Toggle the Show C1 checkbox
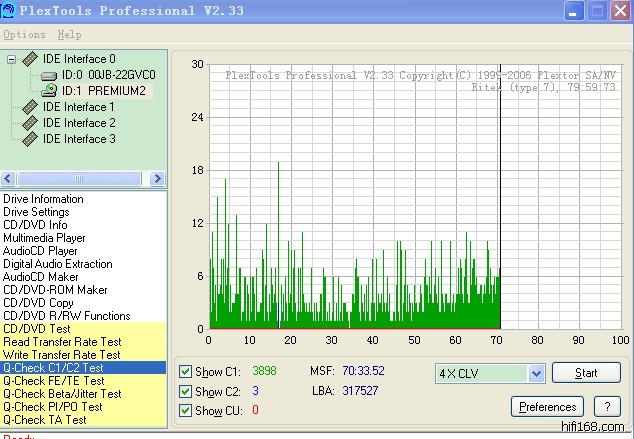The height and width of the screenshot is (439, 634). click(184, 372)
